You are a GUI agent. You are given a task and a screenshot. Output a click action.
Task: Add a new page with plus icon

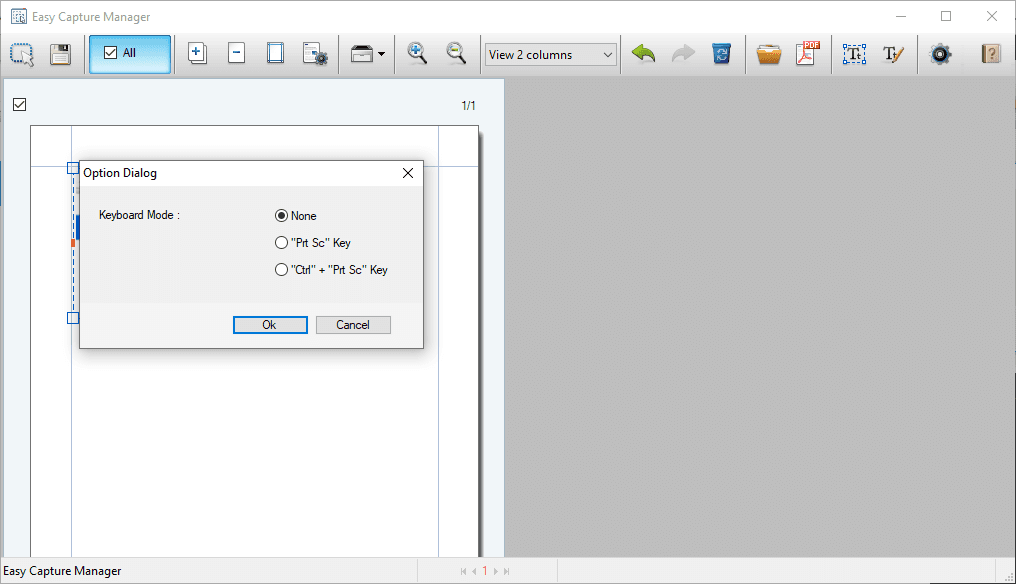197,53
